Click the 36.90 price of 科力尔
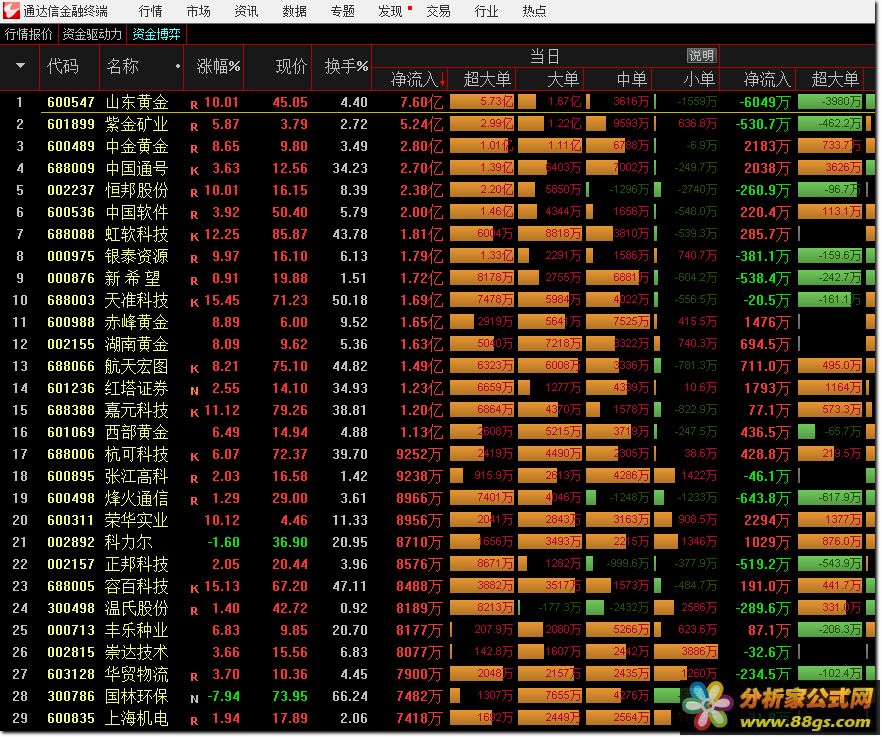882x737 pixels. pyautogui.click(x=290, y=542)
